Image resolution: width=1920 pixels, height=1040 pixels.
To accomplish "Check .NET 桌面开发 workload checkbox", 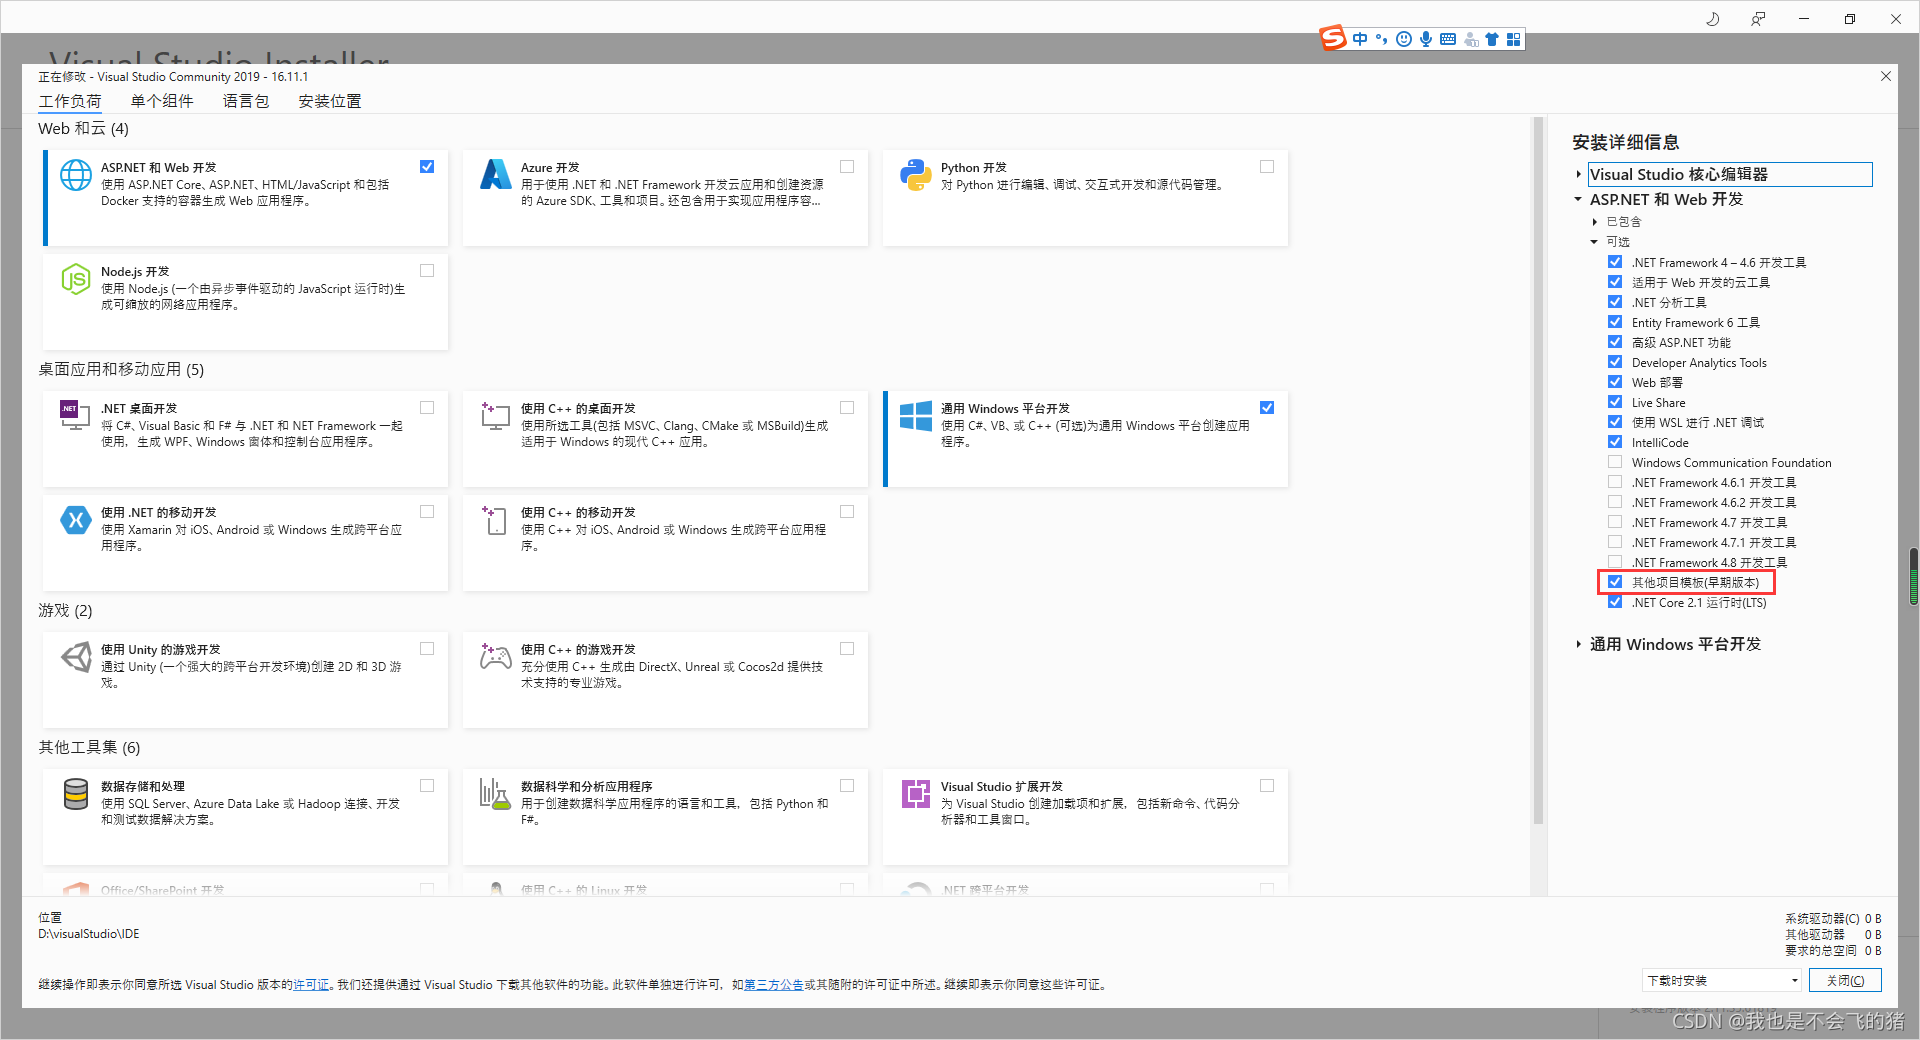I will pyautogui.click(x=427, y=408).
